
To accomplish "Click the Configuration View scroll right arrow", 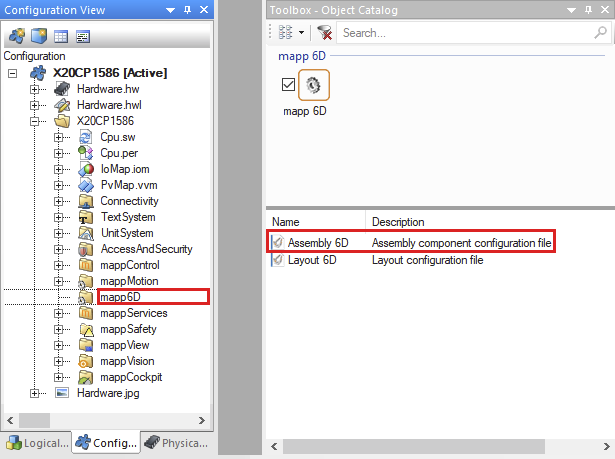I will [202, 421].
